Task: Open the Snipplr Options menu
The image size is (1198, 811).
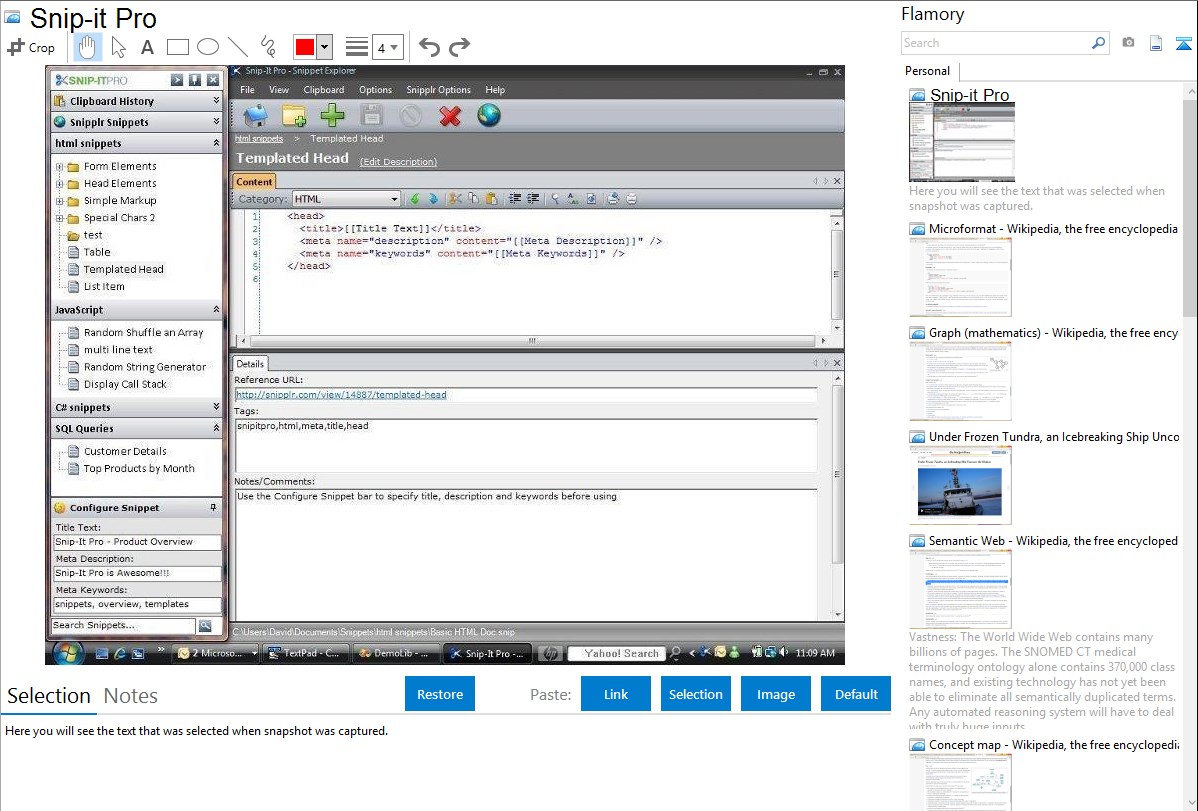Action: point(439,89)
